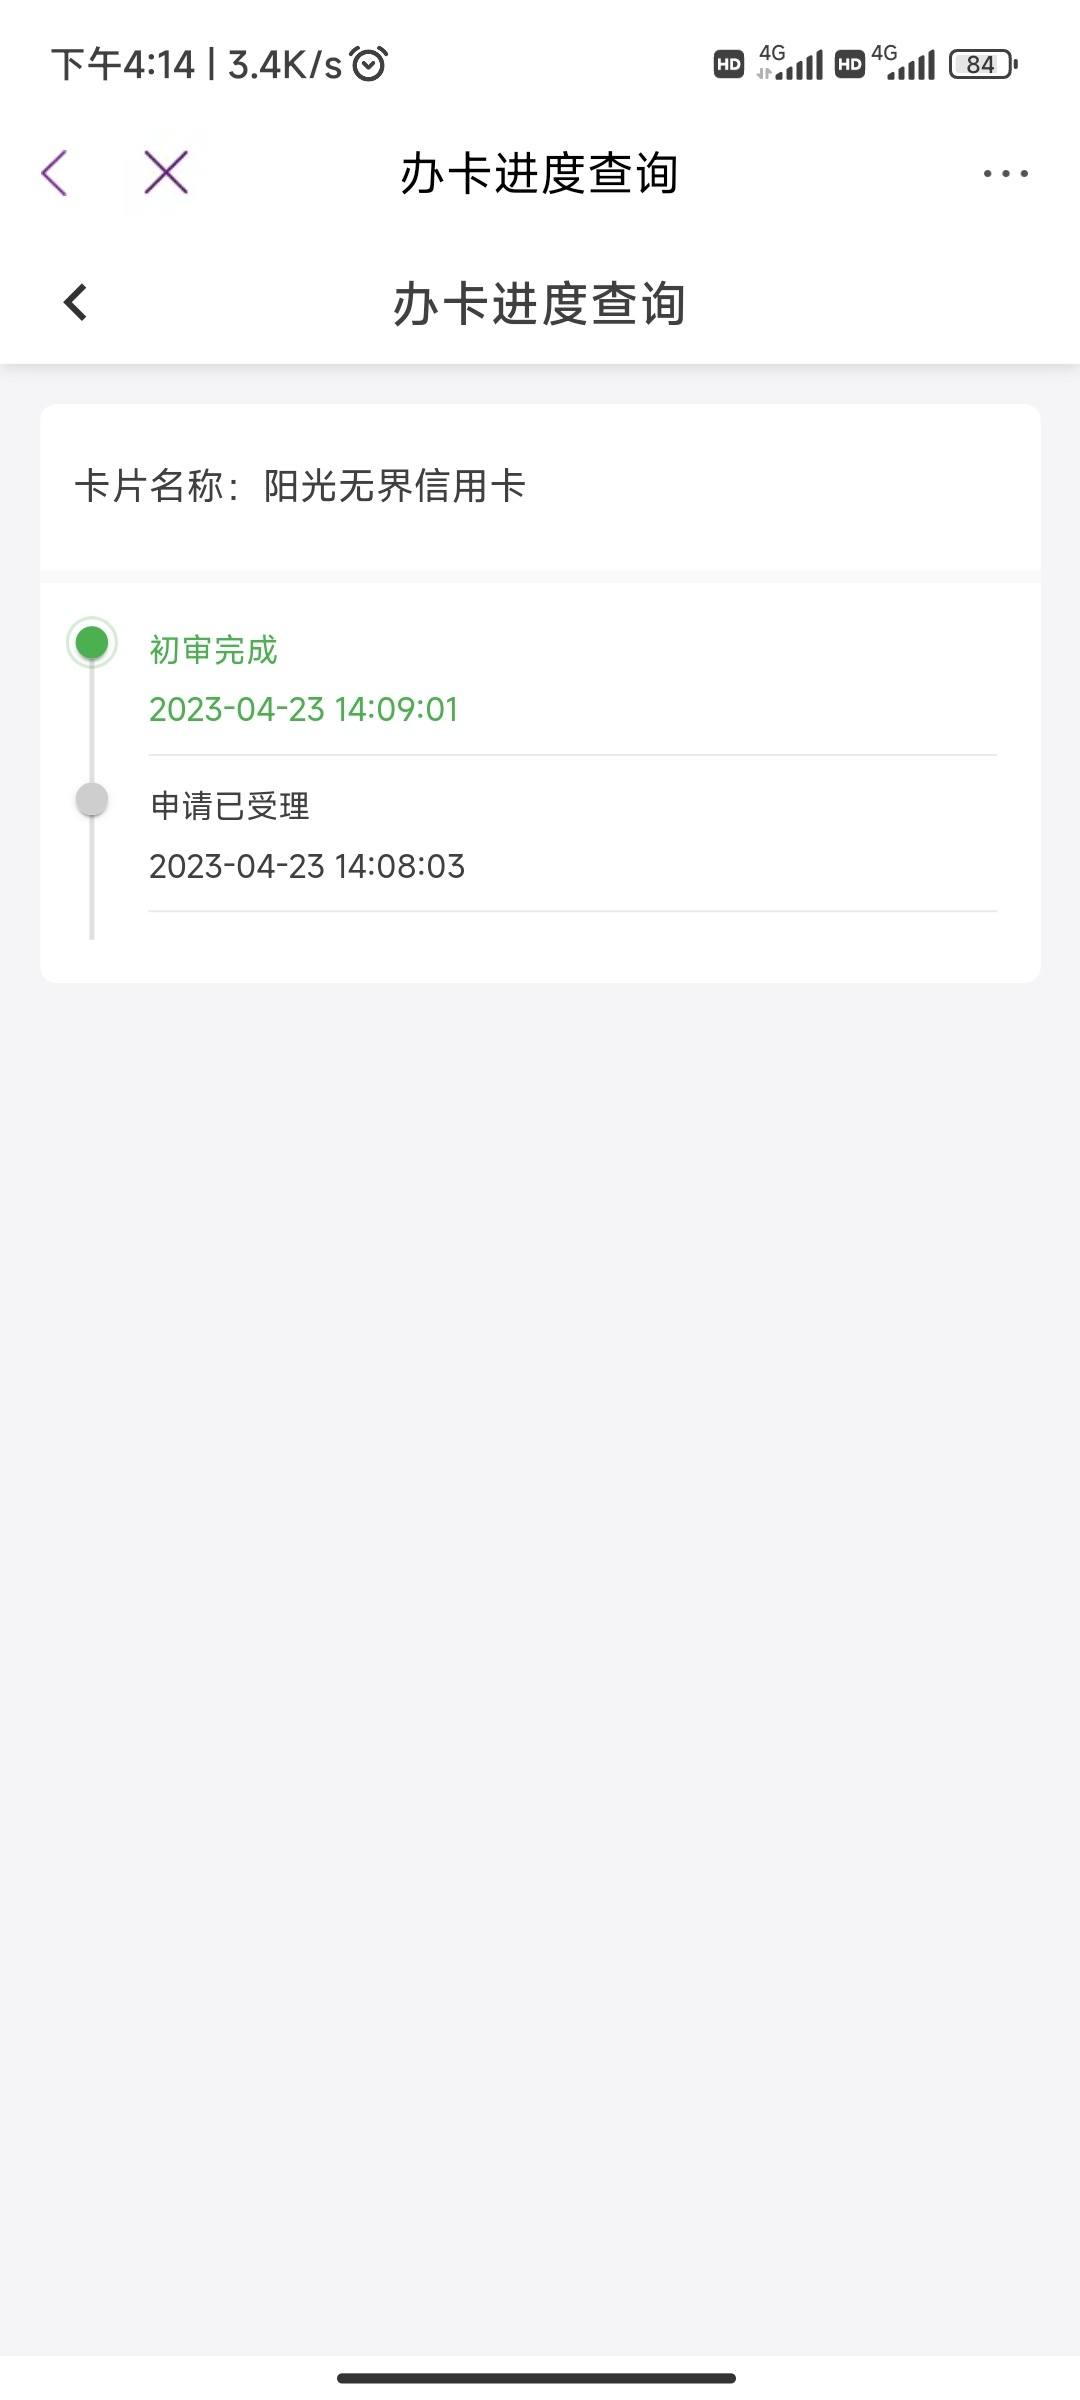
Task: Tap the battery level 84 indicator
Action: (983, 64)
